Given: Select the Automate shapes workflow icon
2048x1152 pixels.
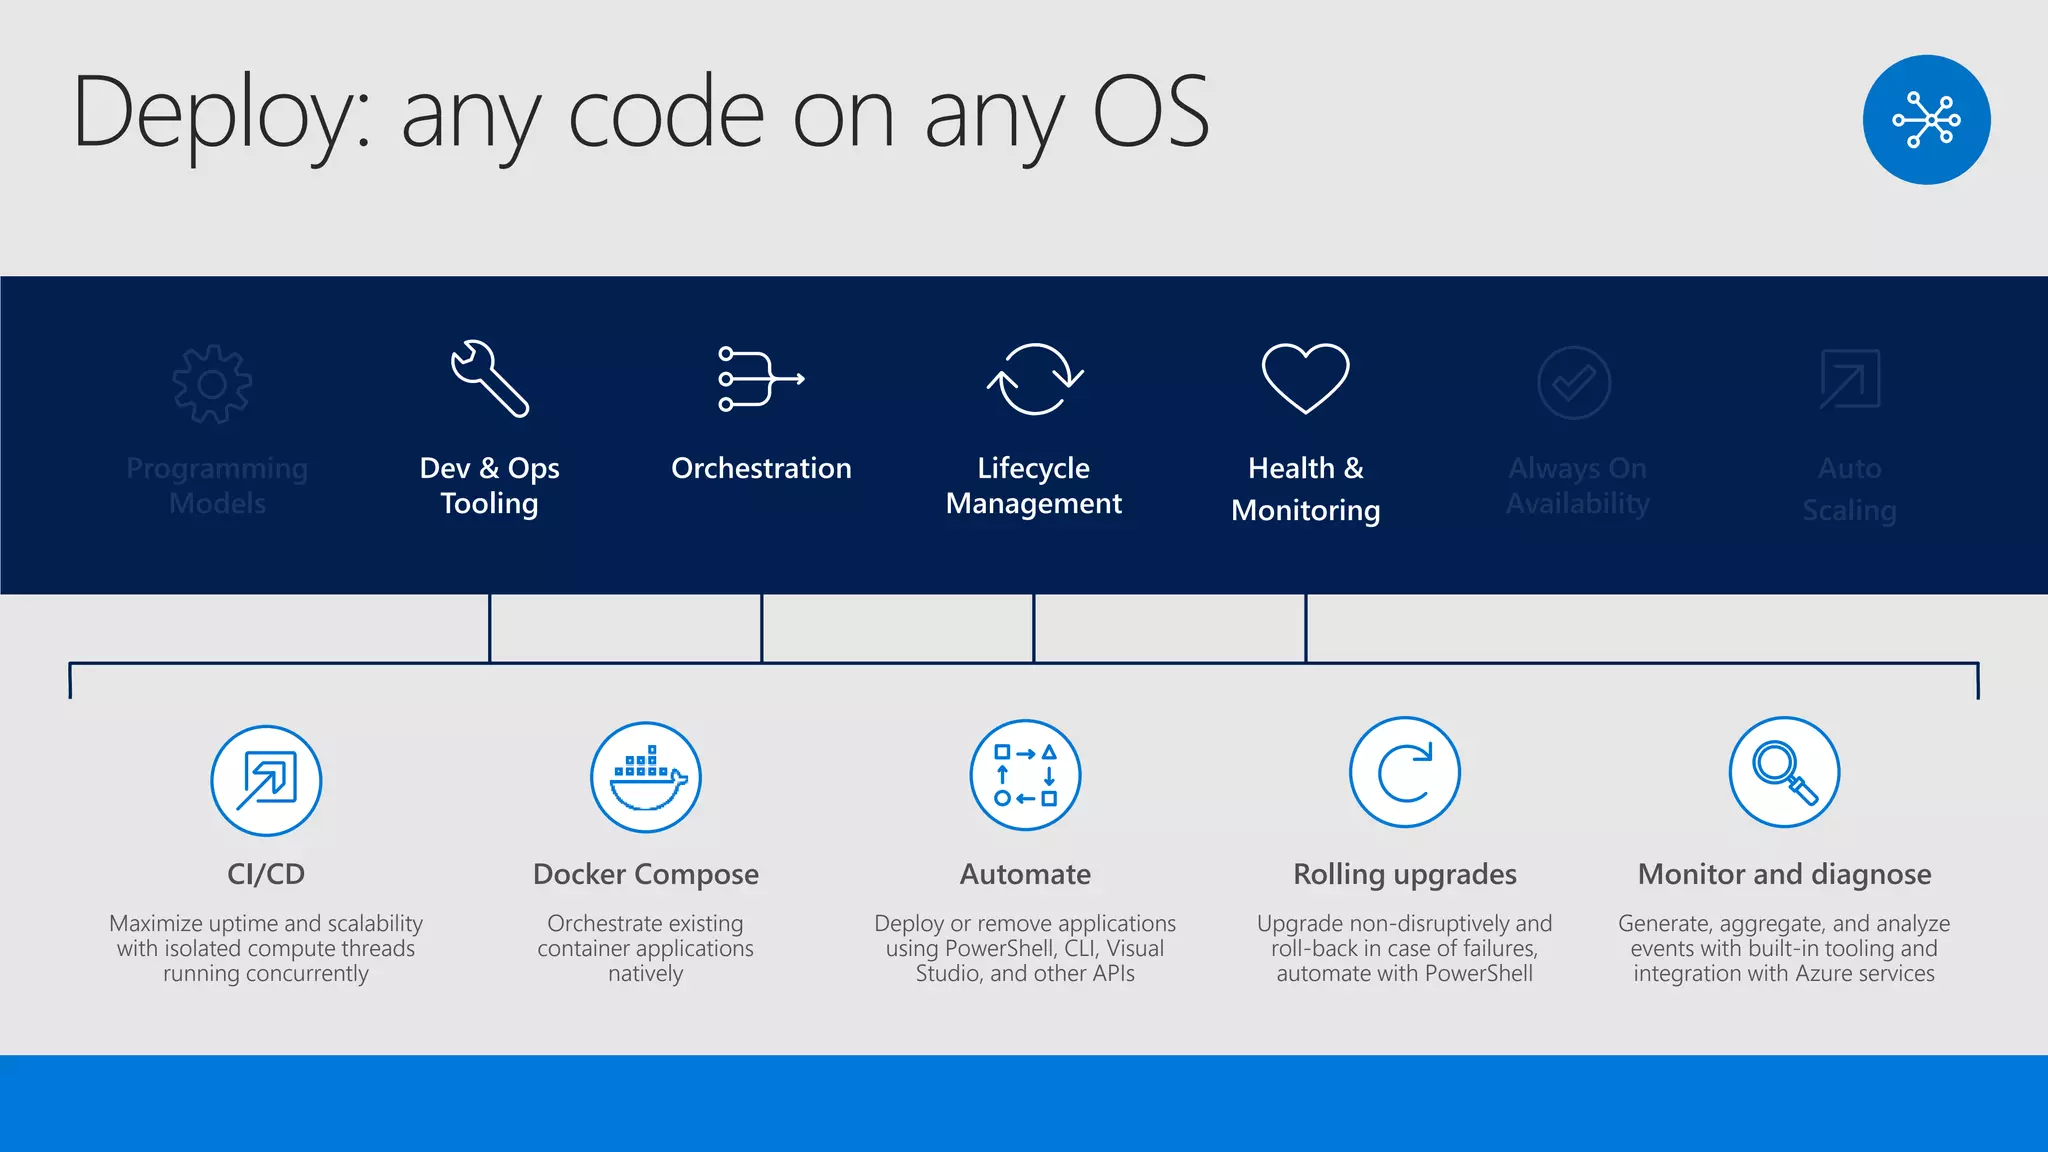Looking at the screenshot, I should (x=1025, y=775).
